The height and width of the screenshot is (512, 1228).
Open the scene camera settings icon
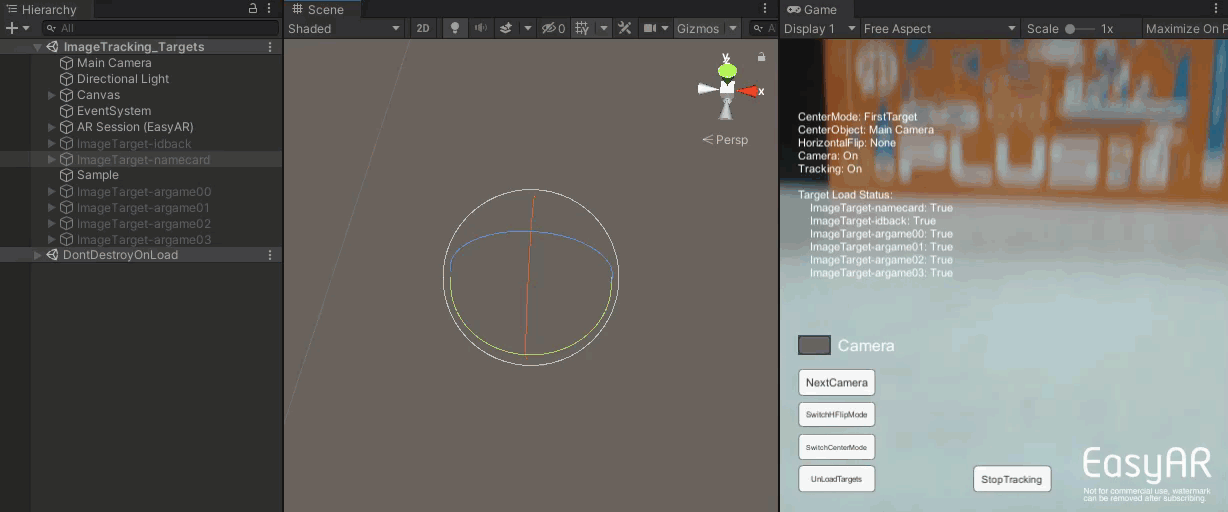coord(651,28)
